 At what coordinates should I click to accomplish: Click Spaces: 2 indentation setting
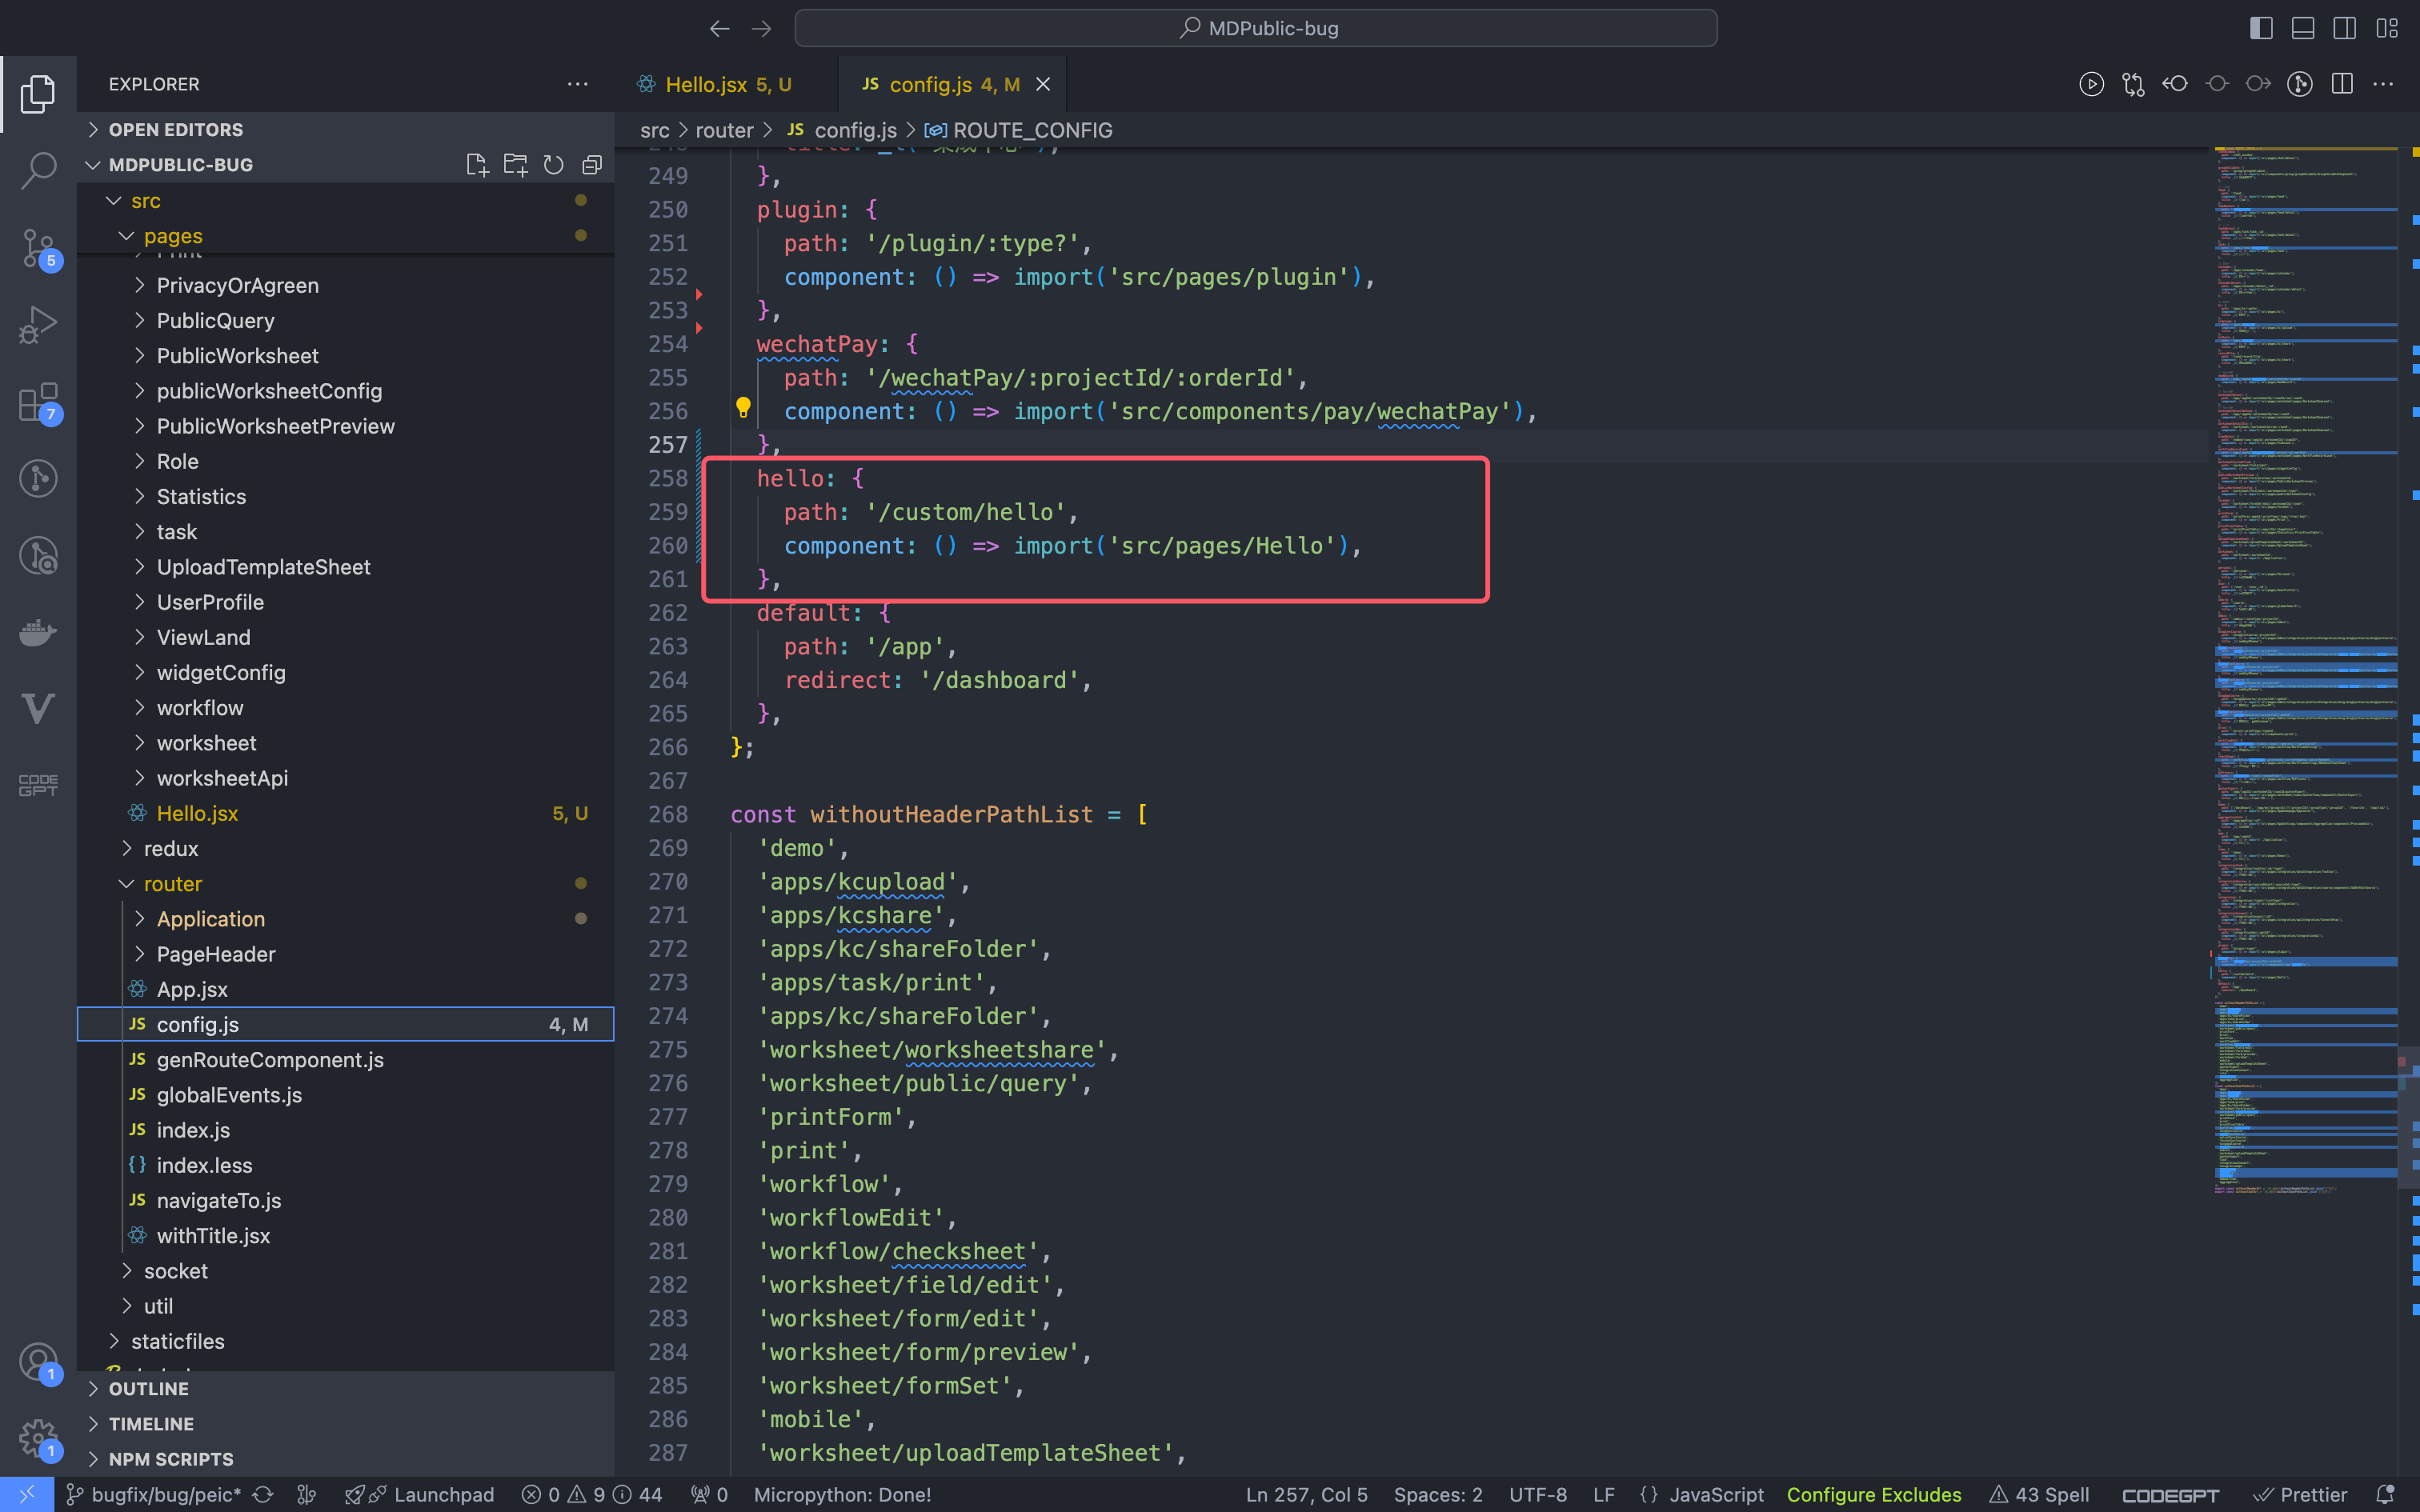tap(1438, 1494)
